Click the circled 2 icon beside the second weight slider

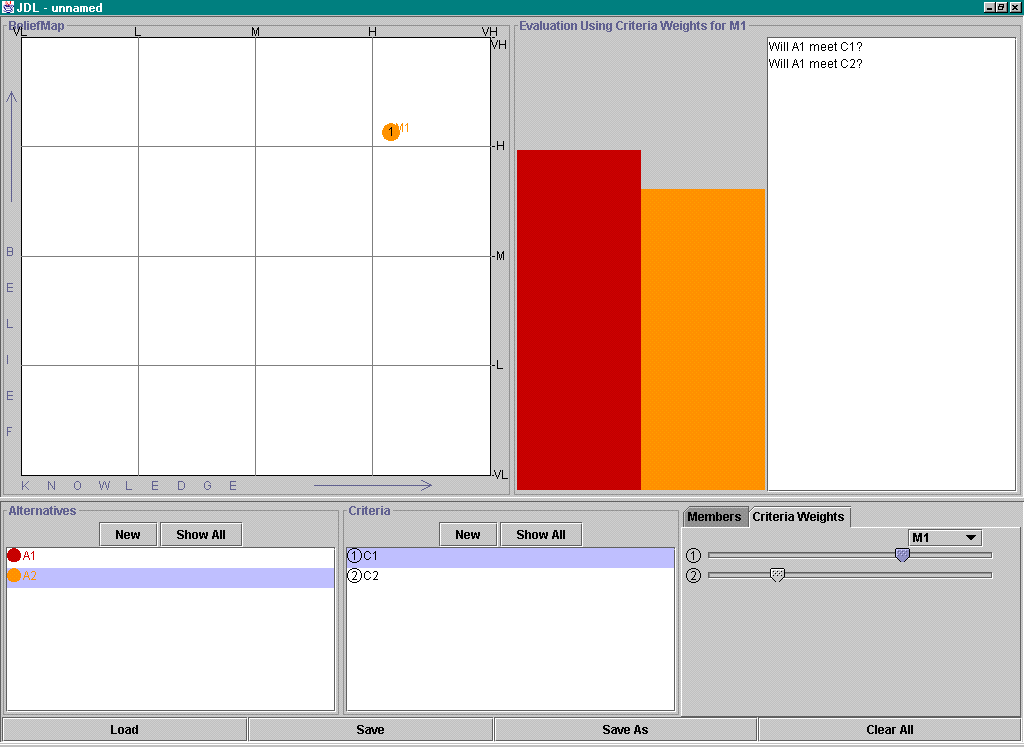pos(694,575)
